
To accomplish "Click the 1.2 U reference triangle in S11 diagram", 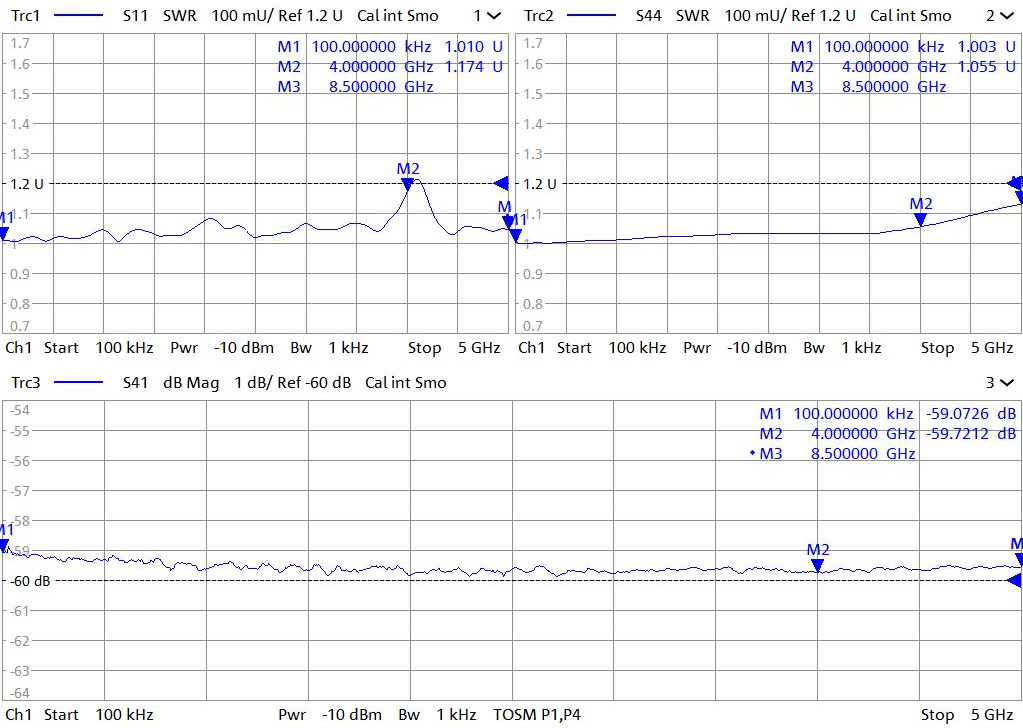I will coord(501,183).
